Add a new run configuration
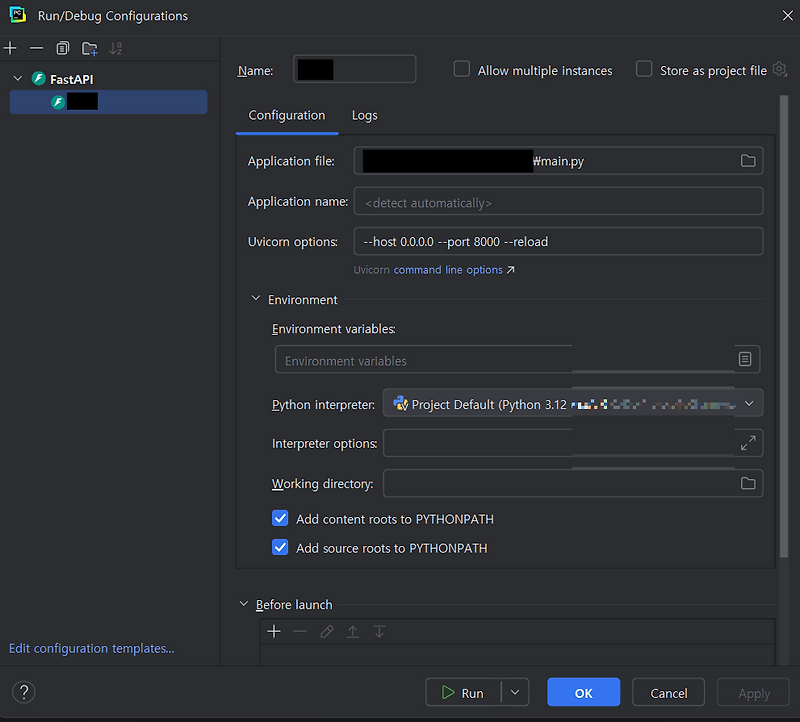Viewport: 800px width, 722px height. tap(10, 47)
